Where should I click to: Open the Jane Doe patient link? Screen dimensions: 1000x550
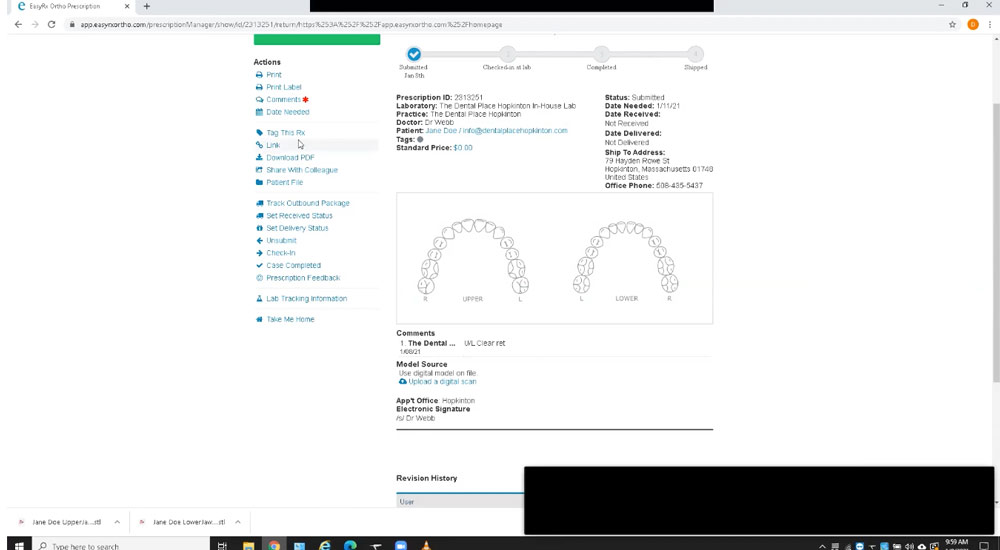tap(442, 131)
